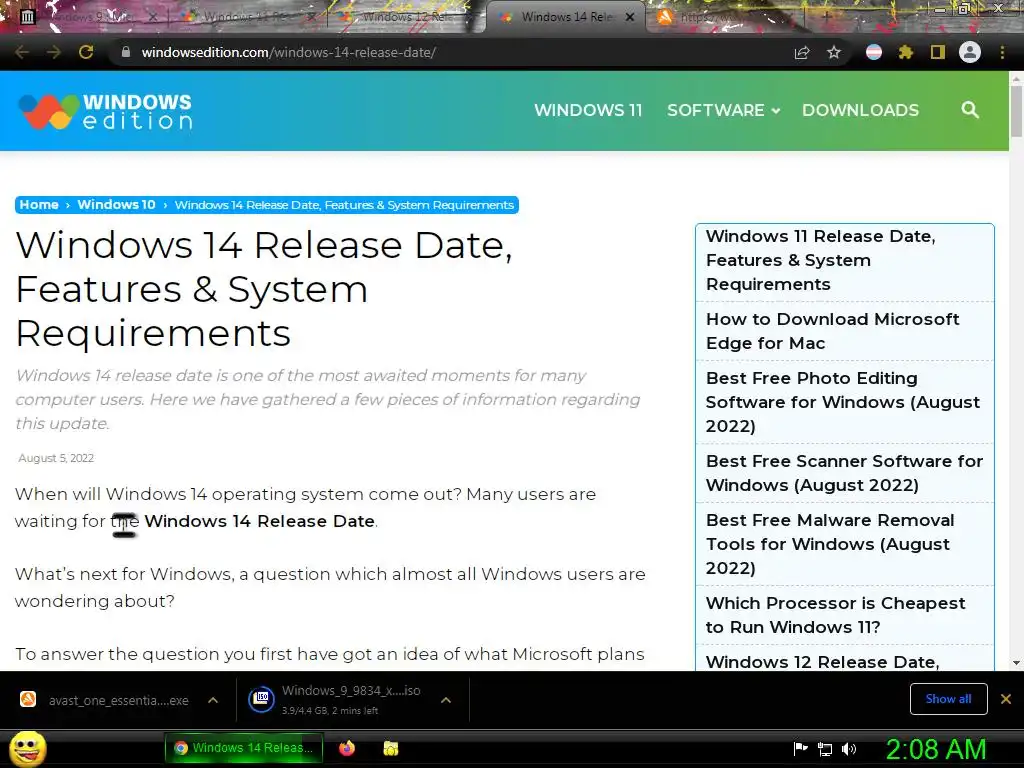Open the user profile avatar
The image size is (1024, 768).
coord(970,52)
